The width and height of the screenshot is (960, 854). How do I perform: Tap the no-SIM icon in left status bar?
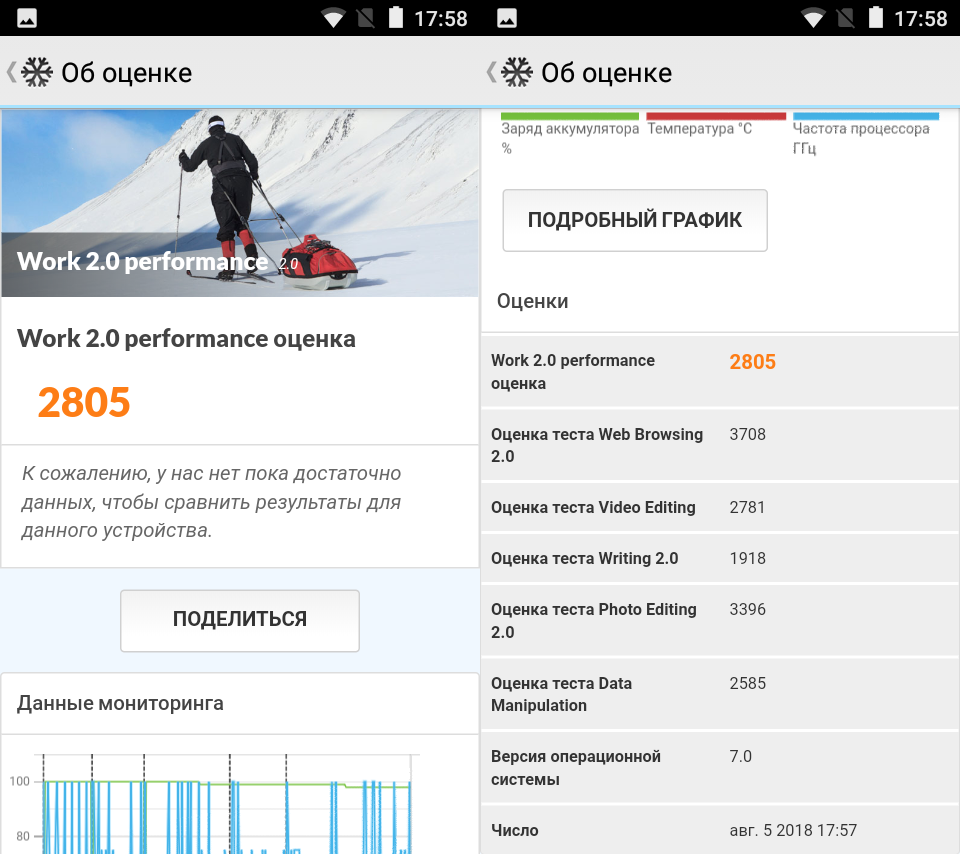[x=365, y=18]
